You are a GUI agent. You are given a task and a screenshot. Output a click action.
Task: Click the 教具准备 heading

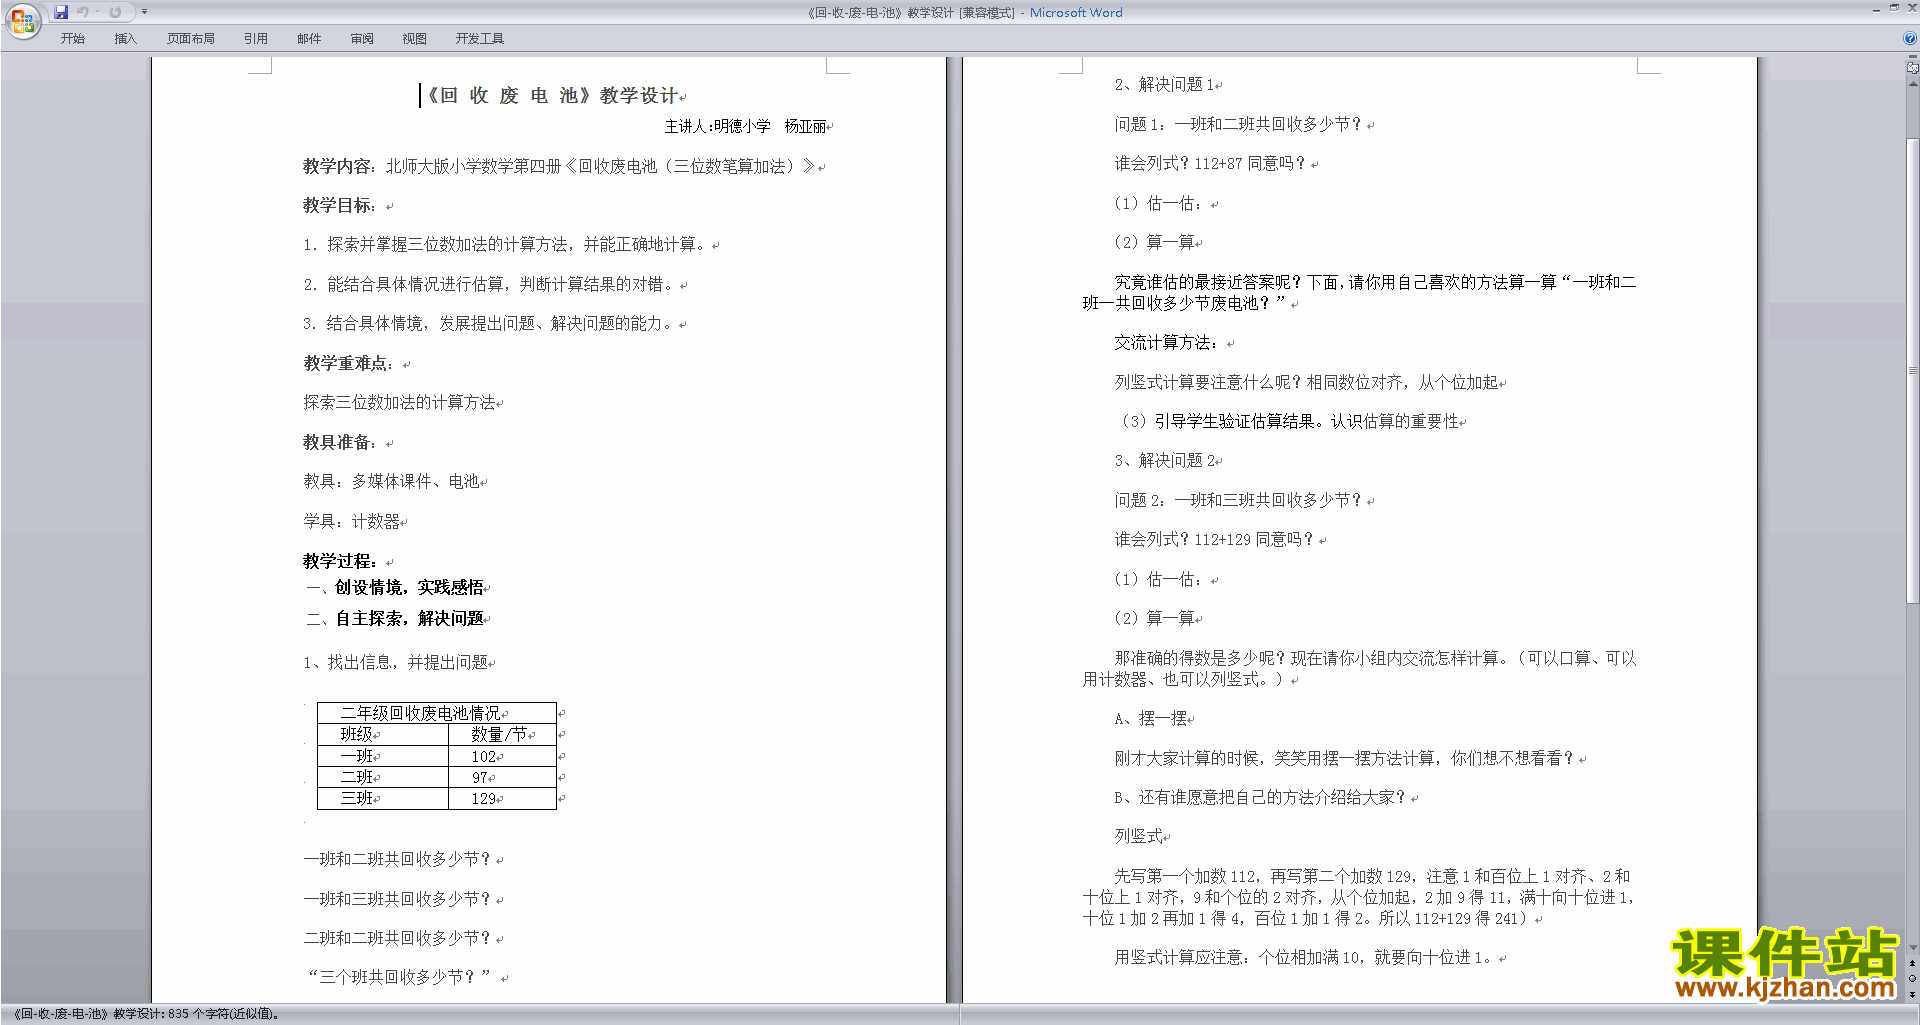(x=340, y=443)
